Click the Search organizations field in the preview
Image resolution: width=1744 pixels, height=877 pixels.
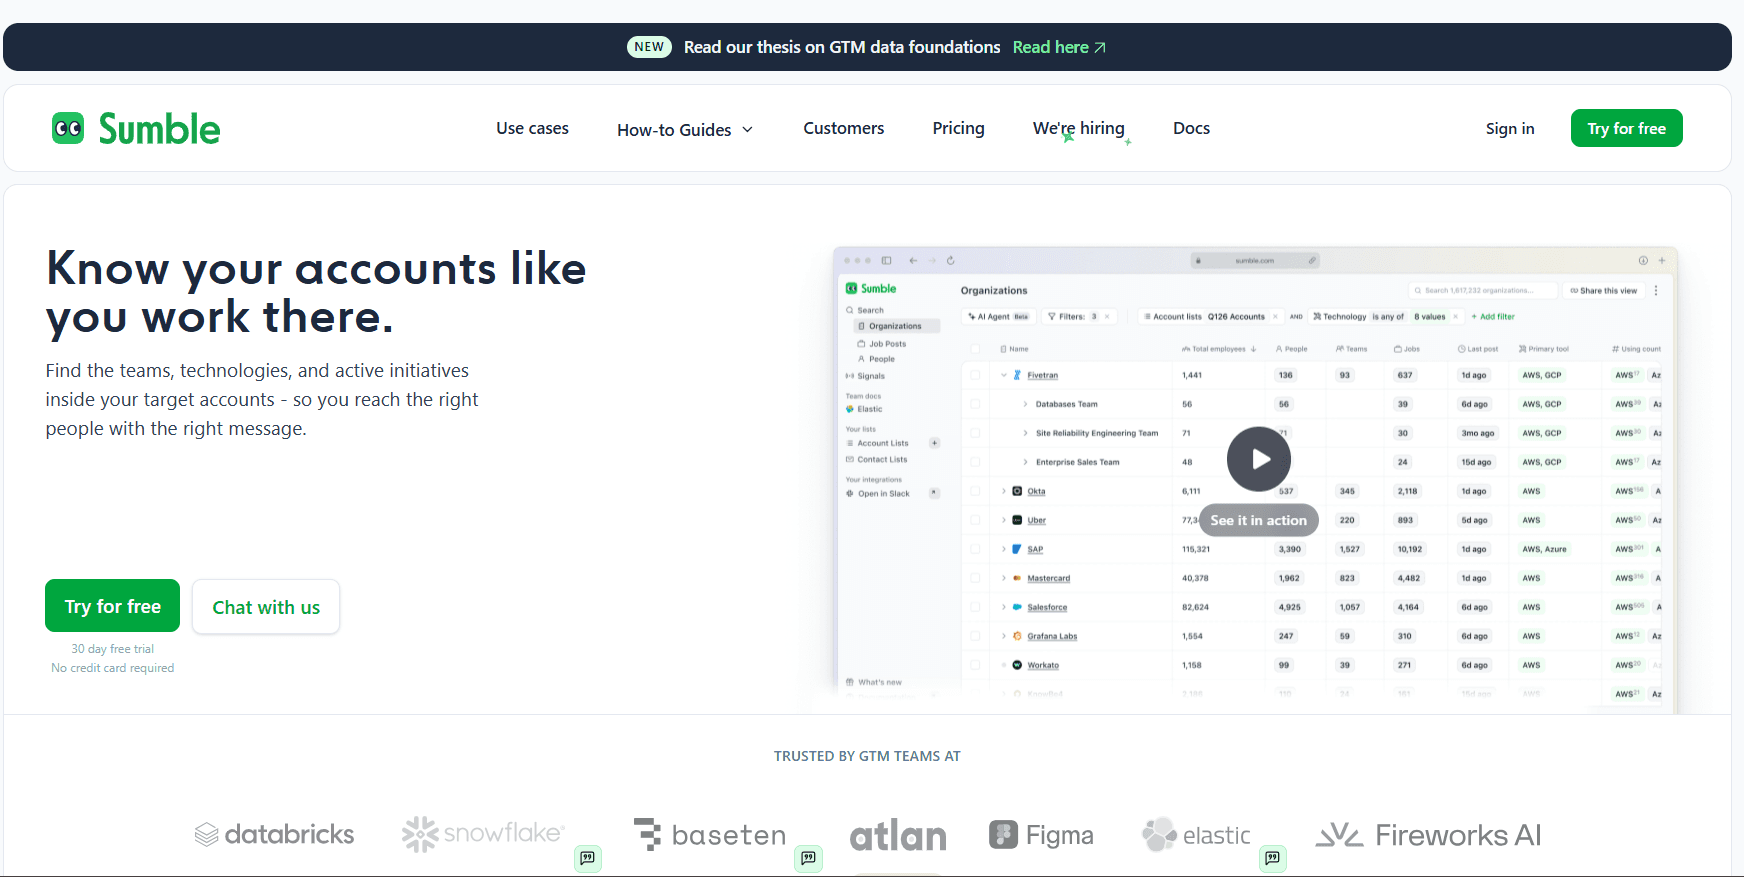1483,290
